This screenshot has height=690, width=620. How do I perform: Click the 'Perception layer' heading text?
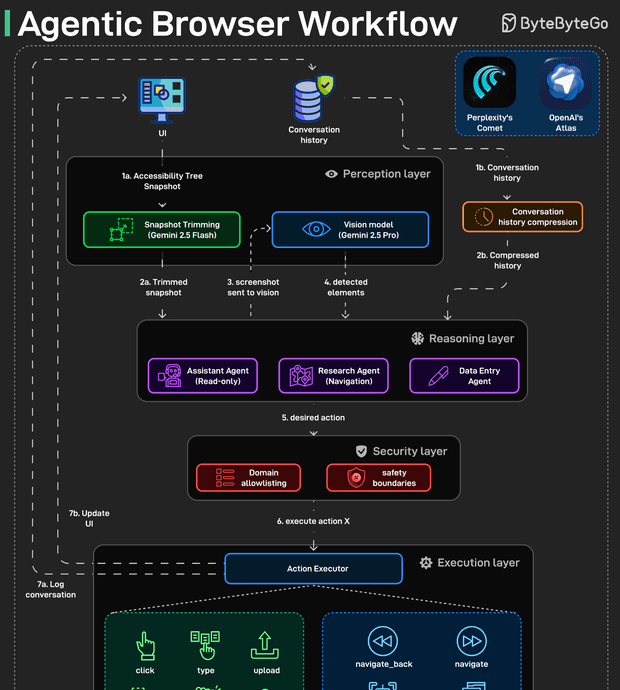coord(386,174)
